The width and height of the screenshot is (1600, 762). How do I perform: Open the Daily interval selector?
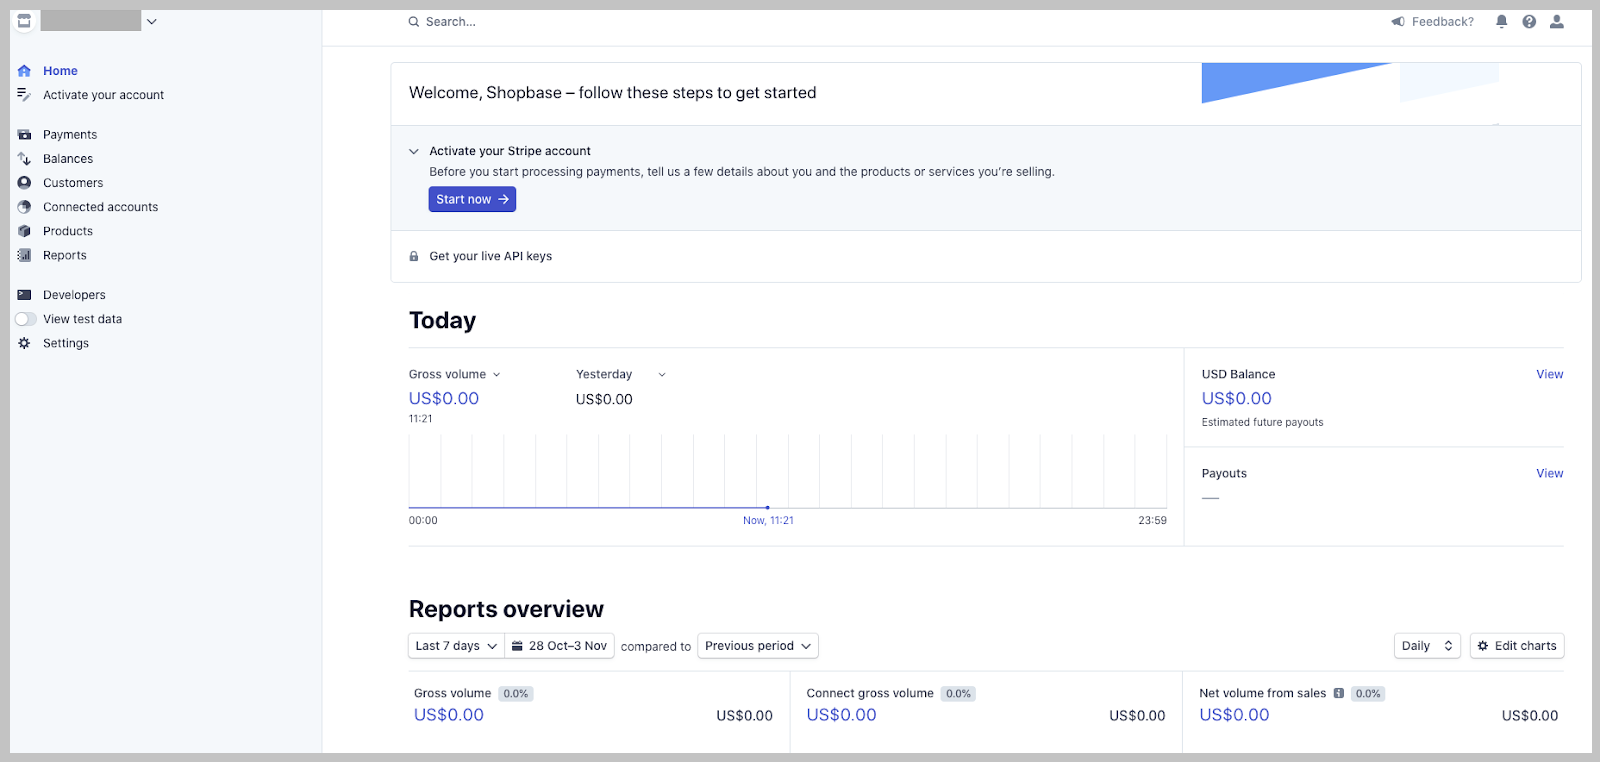click(1427, 646)
